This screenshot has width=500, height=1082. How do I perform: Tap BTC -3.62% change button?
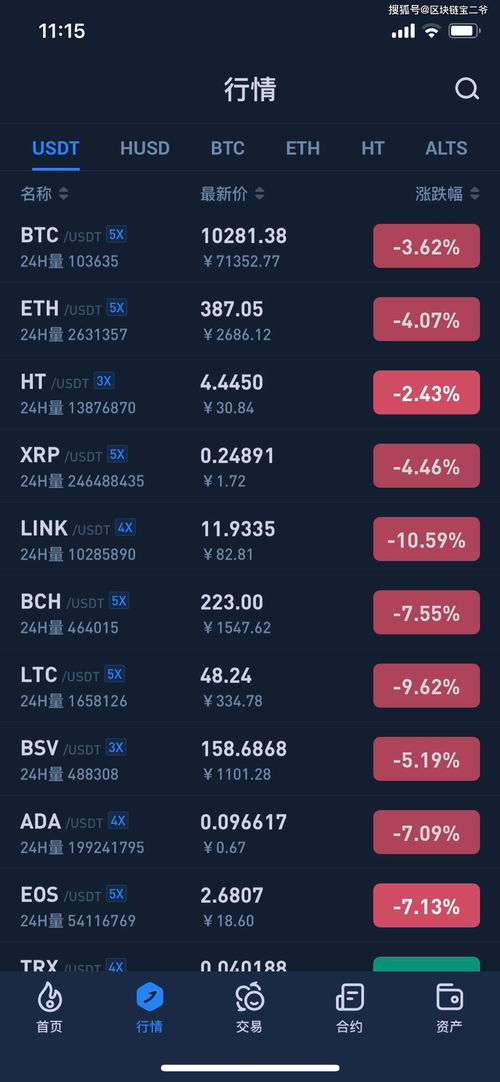tap(426, 246)
